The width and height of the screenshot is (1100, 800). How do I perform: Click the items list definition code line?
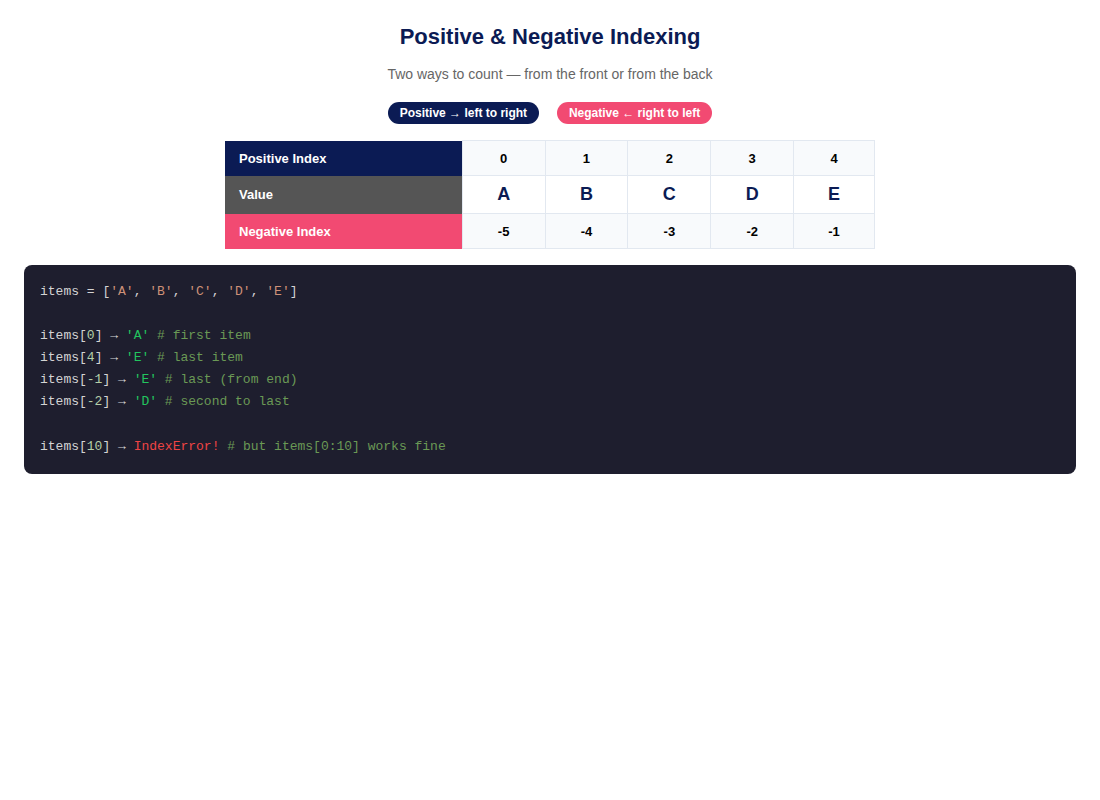(x=168, y=291)
